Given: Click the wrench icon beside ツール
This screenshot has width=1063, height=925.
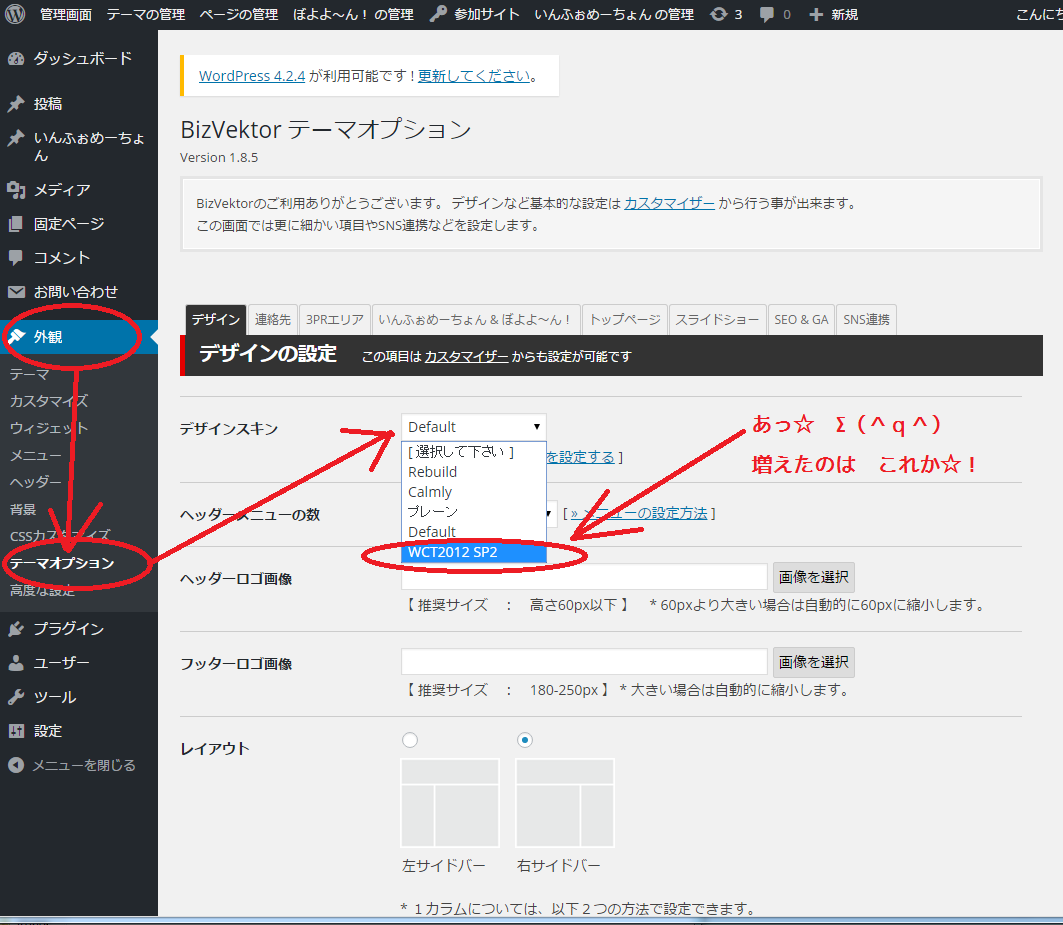Looking at the screenshot, I should [16, 696].
